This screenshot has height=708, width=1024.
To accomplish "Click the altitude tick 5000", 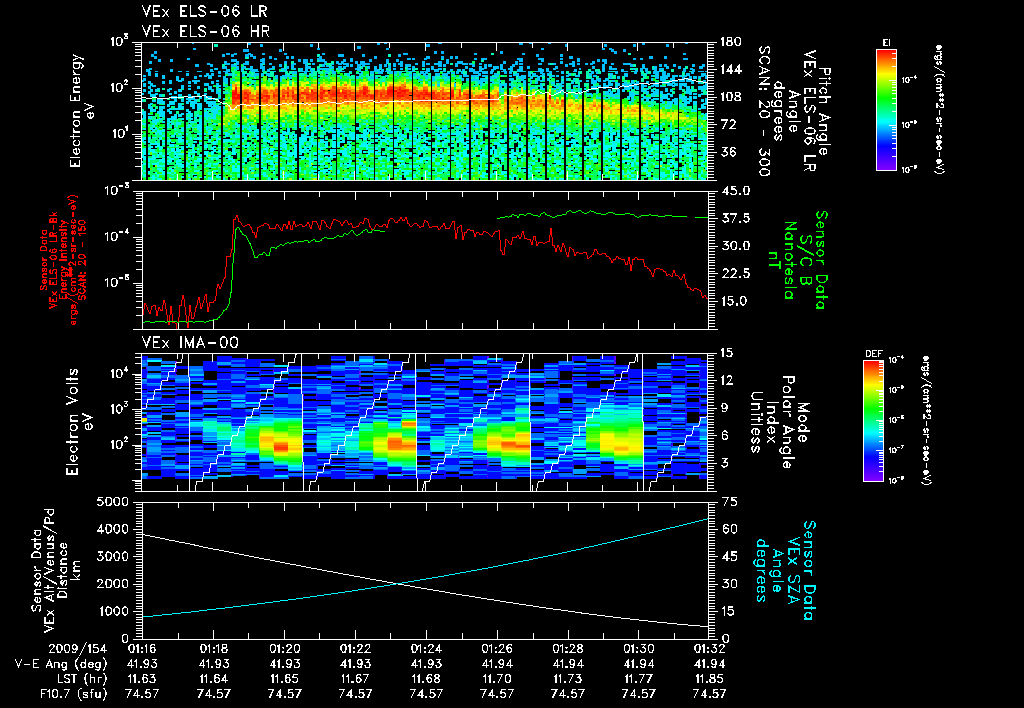I will click(112, 502).
